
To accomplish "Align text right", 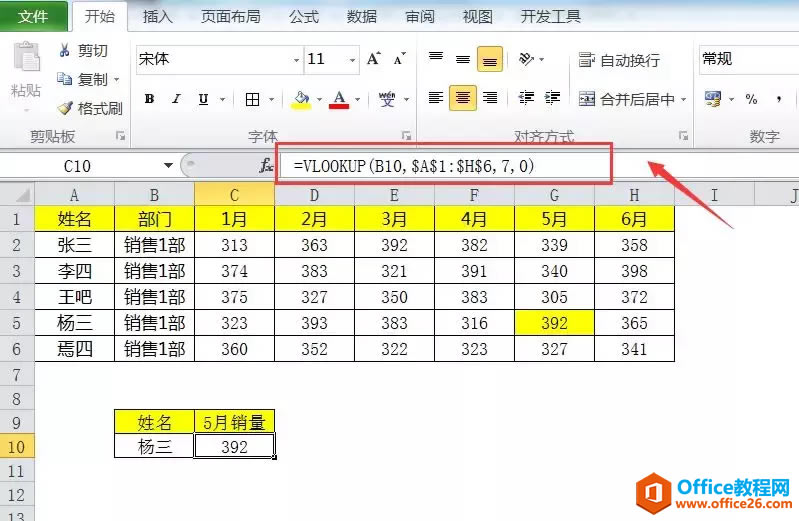I will click(x=490, y=97).
